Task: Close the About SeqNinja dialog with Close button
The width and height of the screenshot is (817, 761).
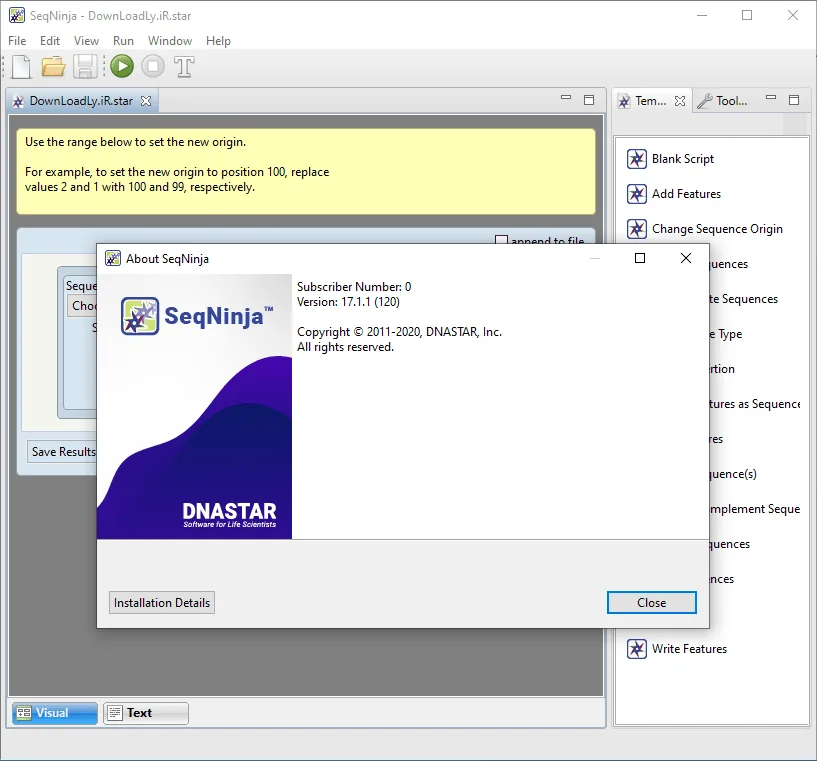Action: [x=651, y=603]
